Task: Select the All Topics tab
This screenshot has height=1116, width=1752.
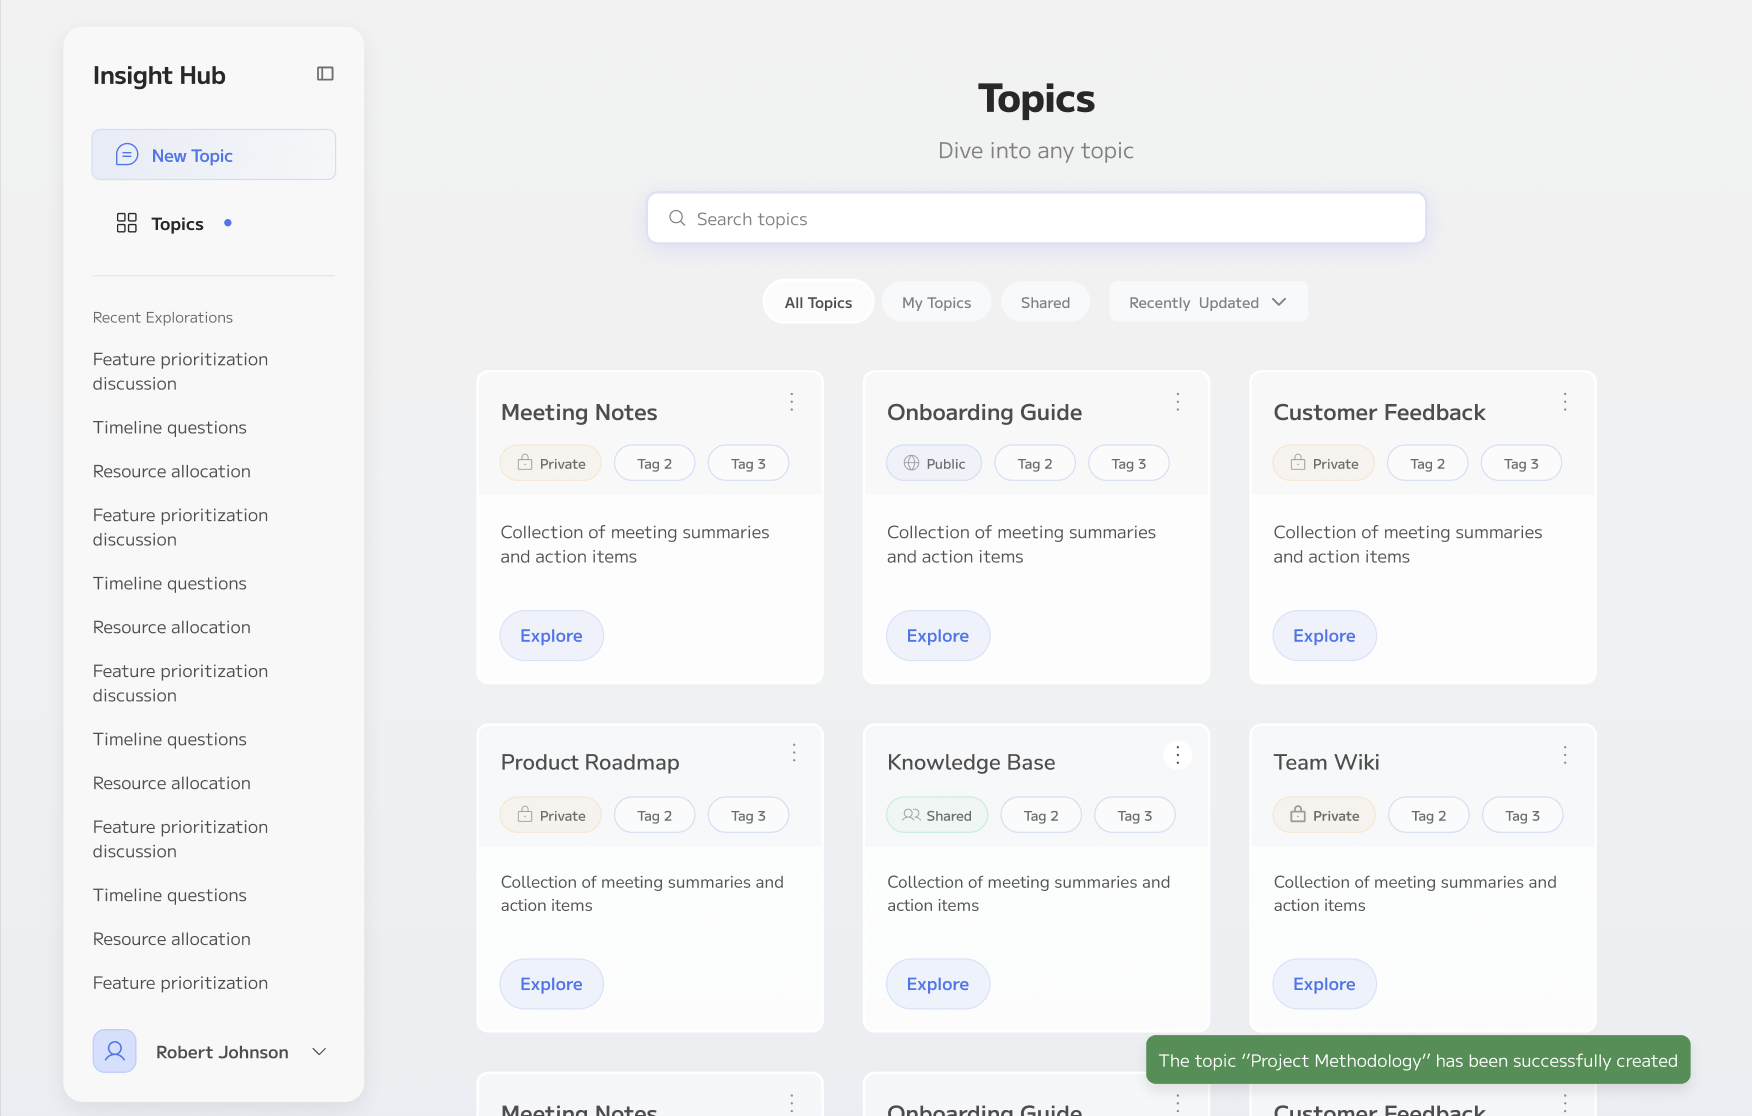Action: [x=818, y=302]
